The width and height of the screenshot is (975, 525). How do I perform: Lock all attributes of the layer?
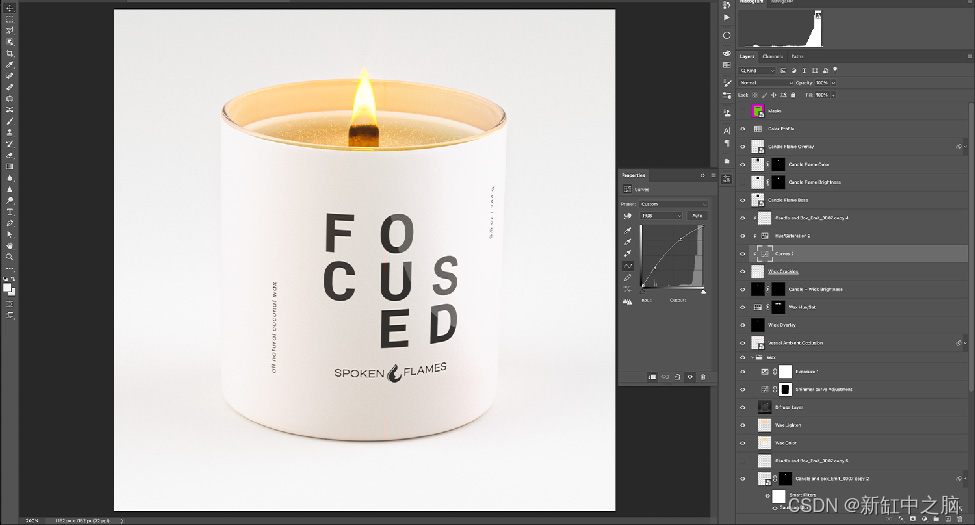point(793,95)
